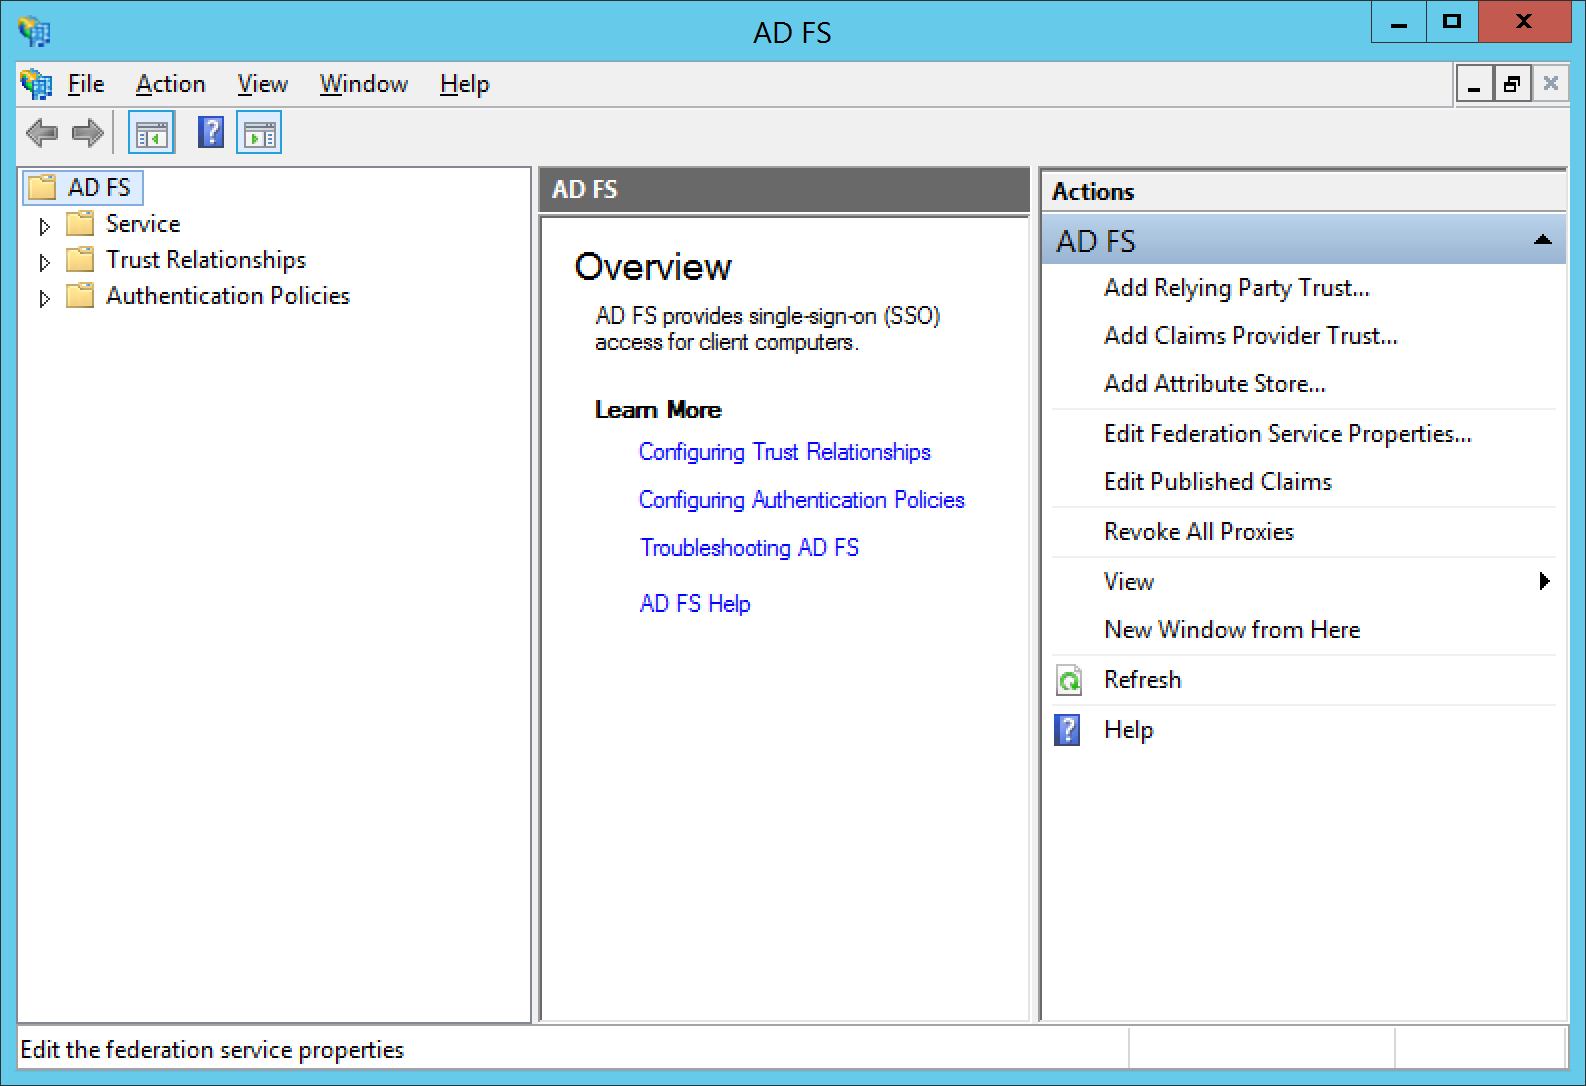
Task: Click the green Refresh icon in Actions
Action: click(x=1069, y=681)
